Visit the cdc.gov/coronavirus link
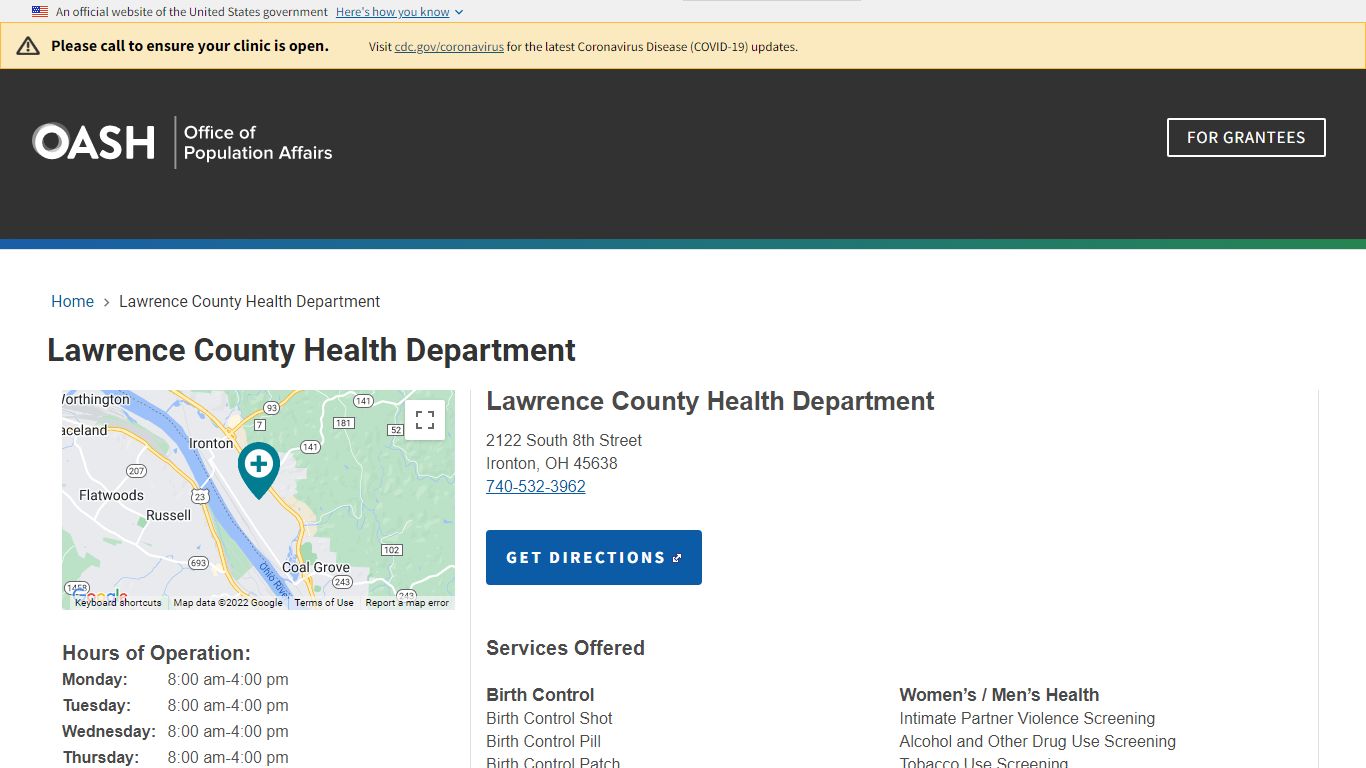The image size is (1366, 768). tap(448, 46)
